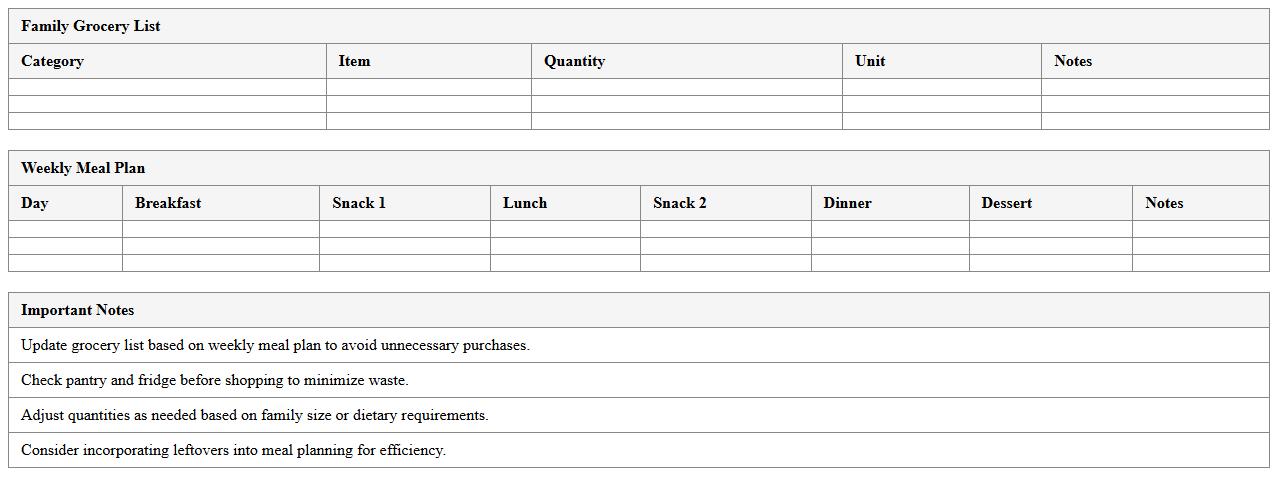Click the Item column header

click(354, 61)
